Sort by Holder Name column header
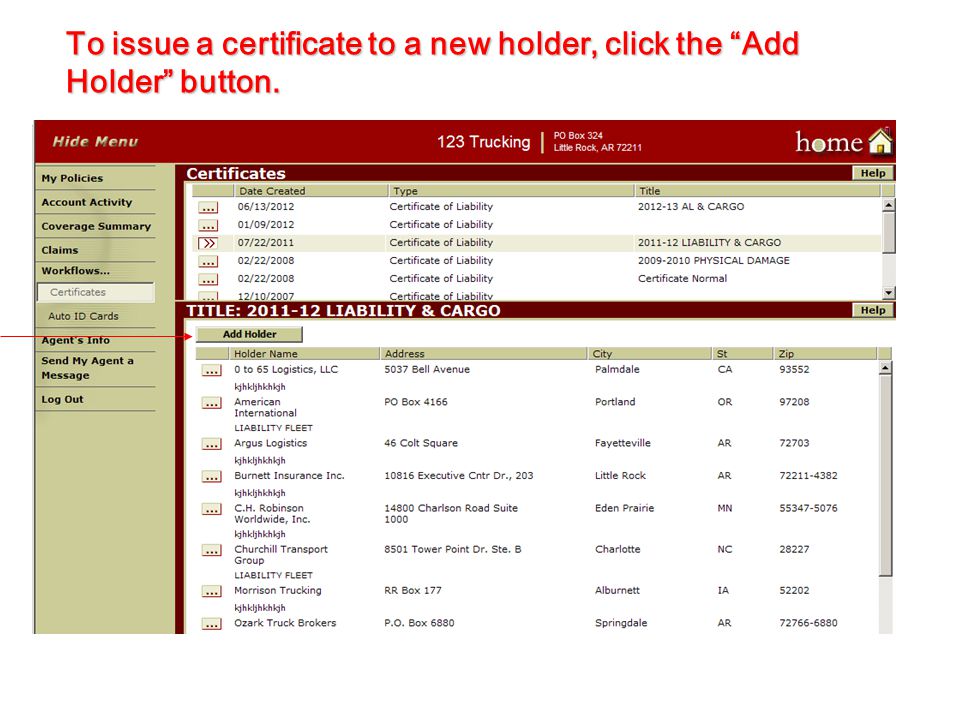This screenshot has height=720, width=960. coord(304,354)
